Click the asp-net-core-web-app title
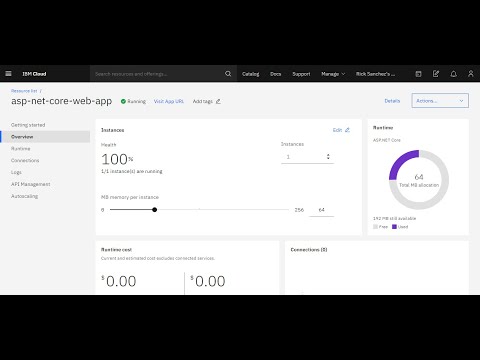Screen dimensions: 480x360 coord(62,101)
